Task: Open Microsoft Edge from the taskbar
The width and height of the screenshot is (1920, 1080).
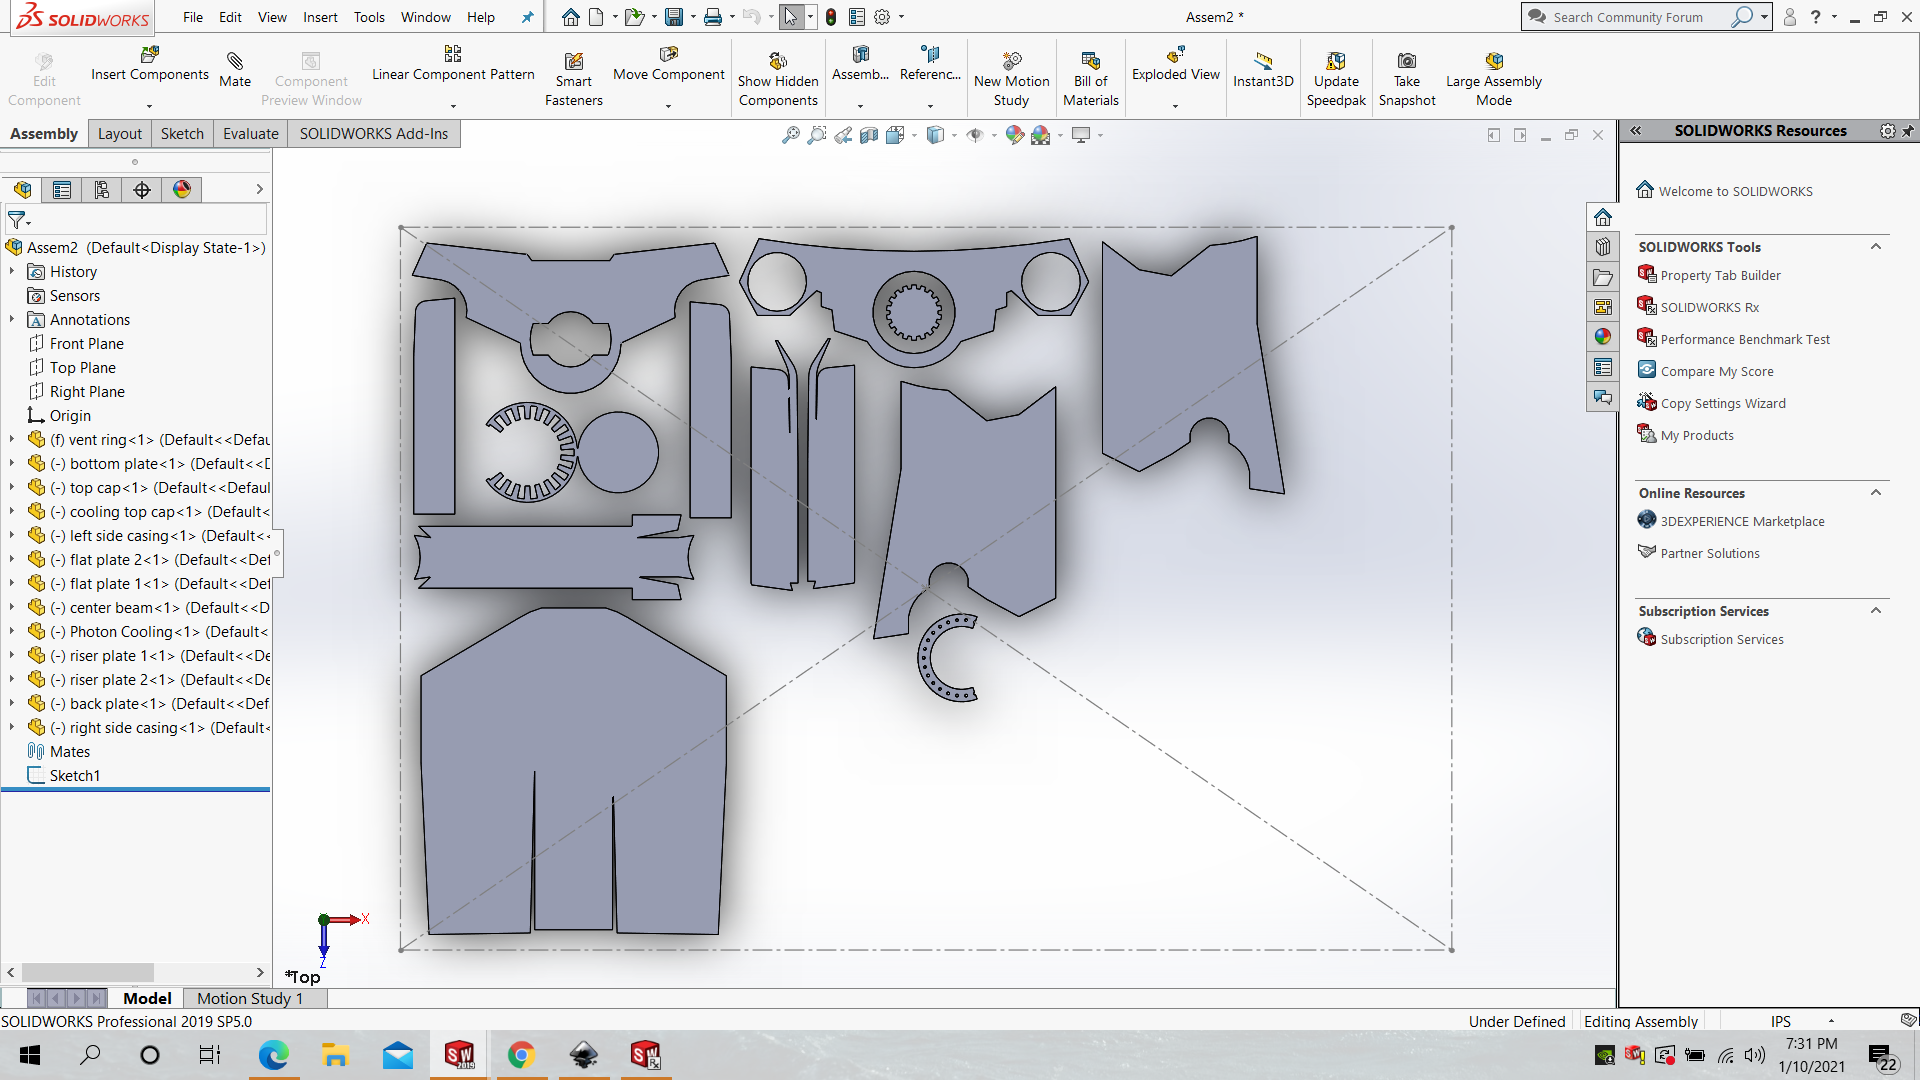Action: coord(273,1055)
